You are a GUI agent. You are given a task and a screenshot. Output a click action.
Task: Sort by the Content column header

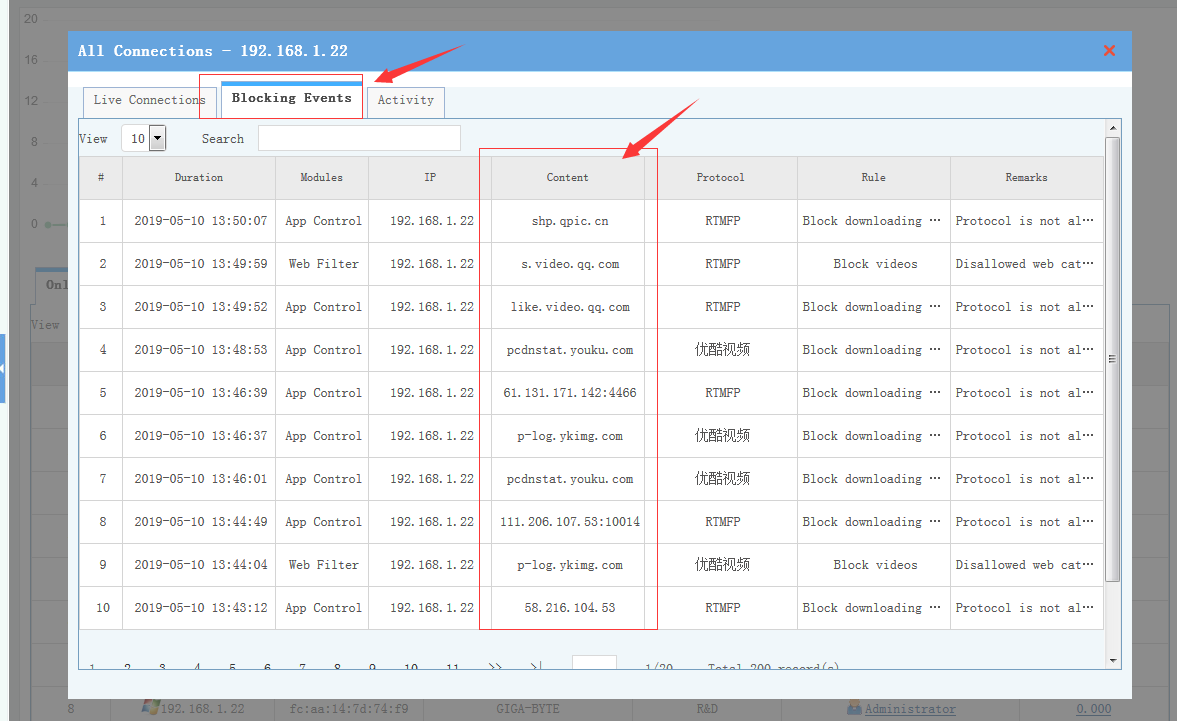pyautogui.click(x=567, y=178)
